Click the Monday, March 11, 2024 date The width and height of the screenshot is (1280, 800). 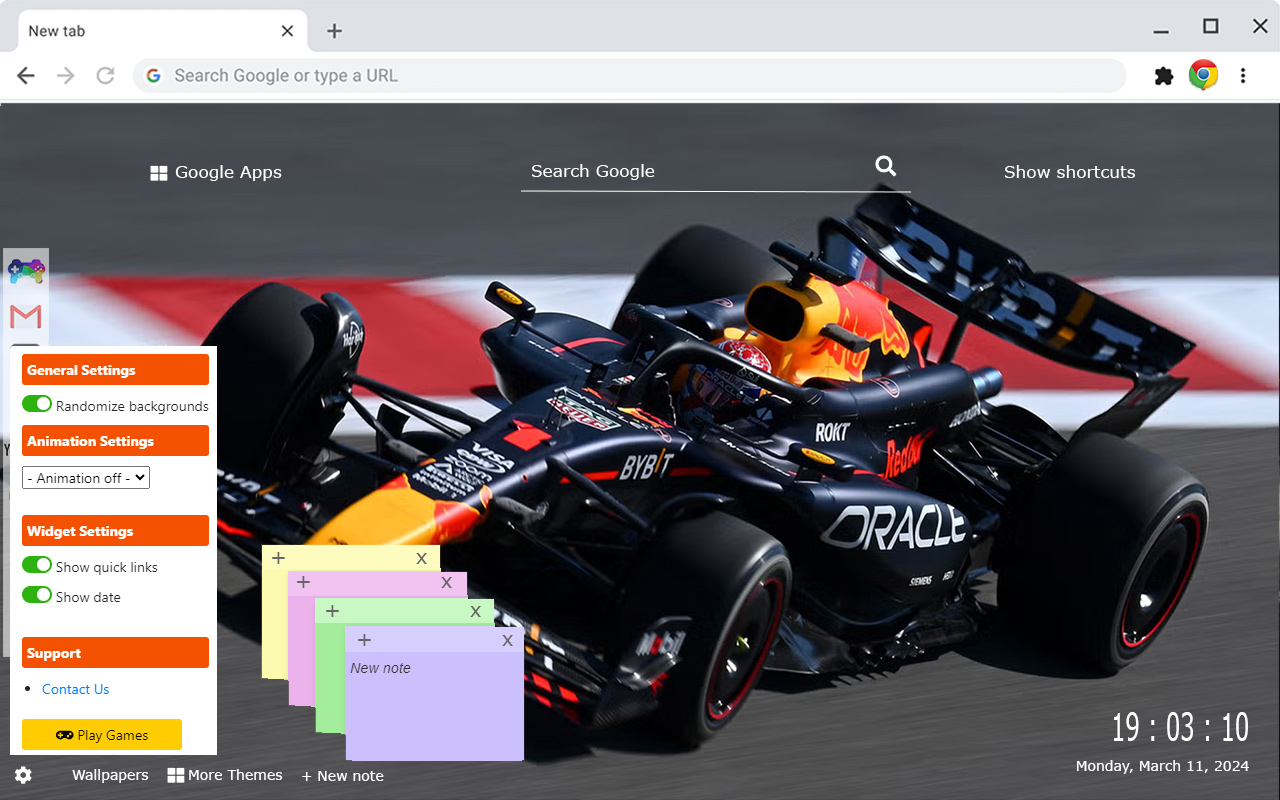tap(1162, 766)
